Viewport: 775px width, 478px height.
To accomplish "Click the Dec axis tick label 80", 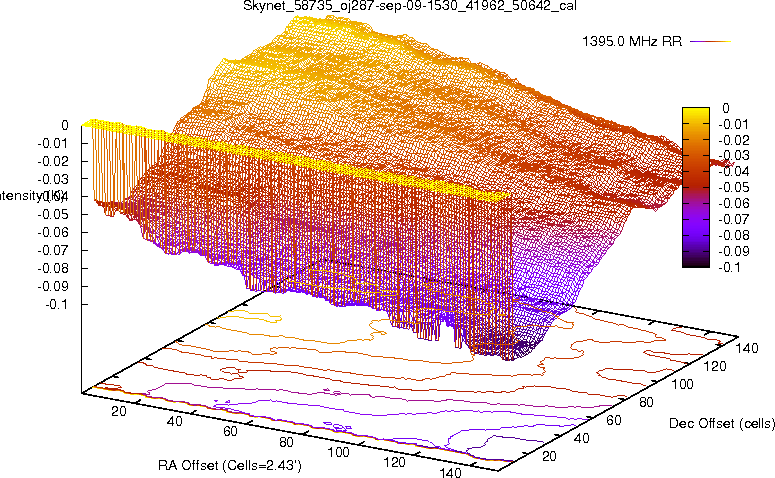I will (646, 402).
